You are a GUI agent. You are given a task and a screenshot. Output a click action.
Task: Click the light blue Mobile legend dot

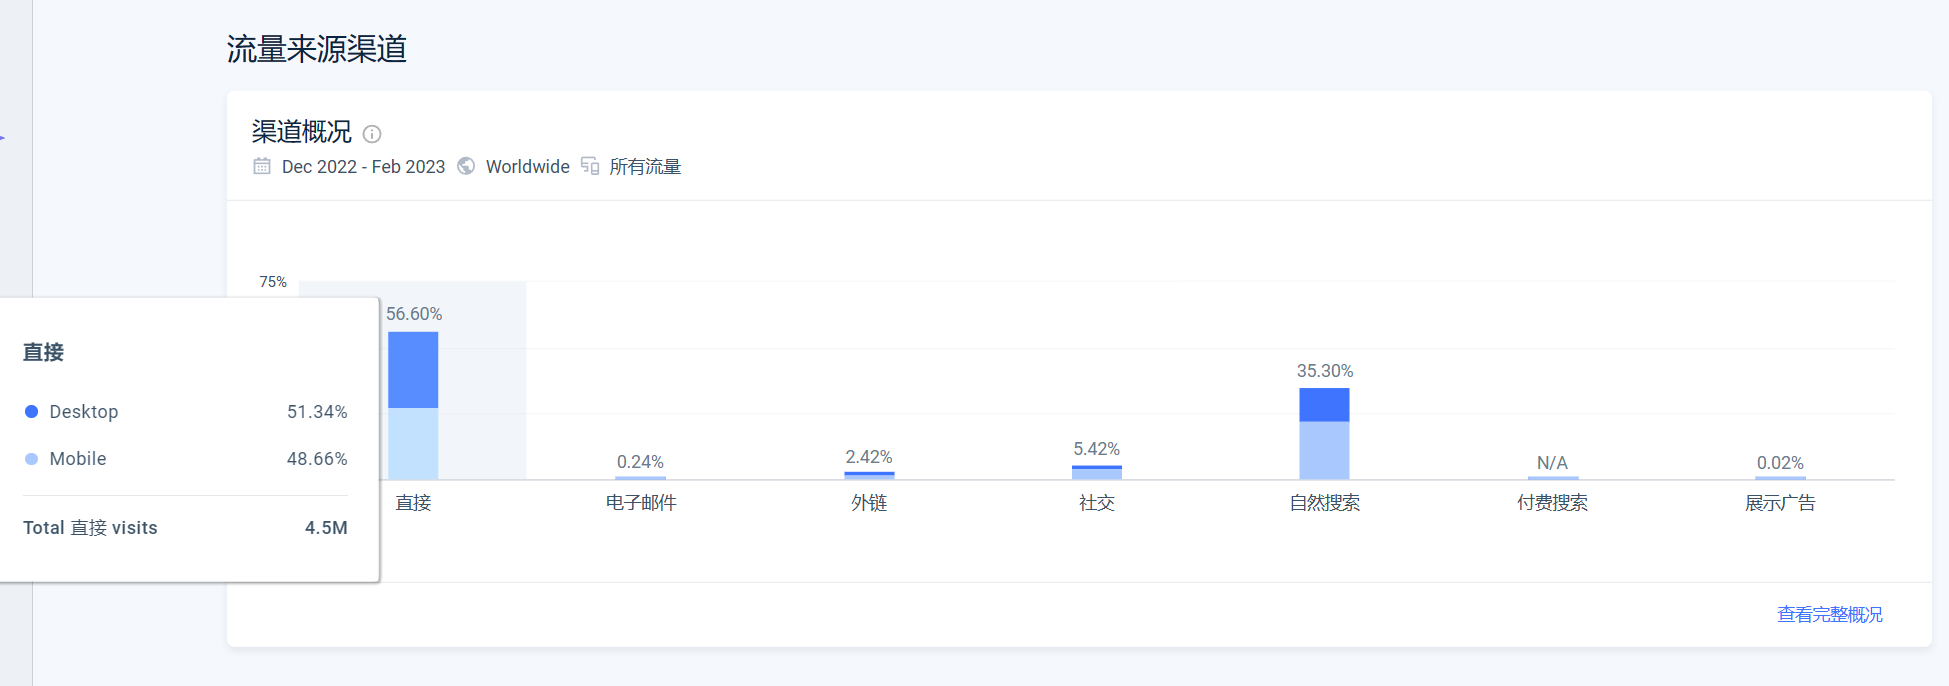pyautogui.click(x=31, y=459)
